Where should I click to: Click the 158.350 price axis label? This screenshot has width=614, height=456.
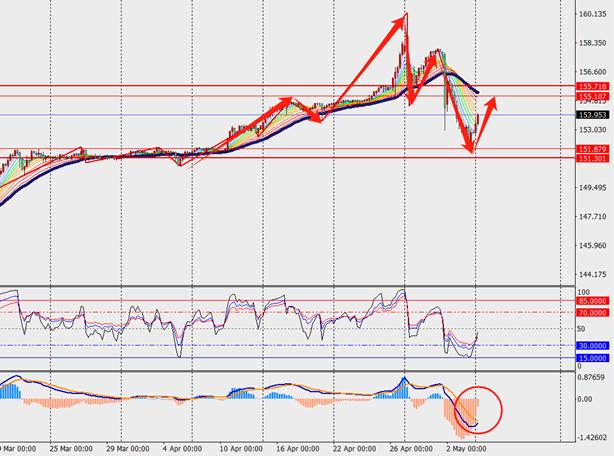(592, 43)
